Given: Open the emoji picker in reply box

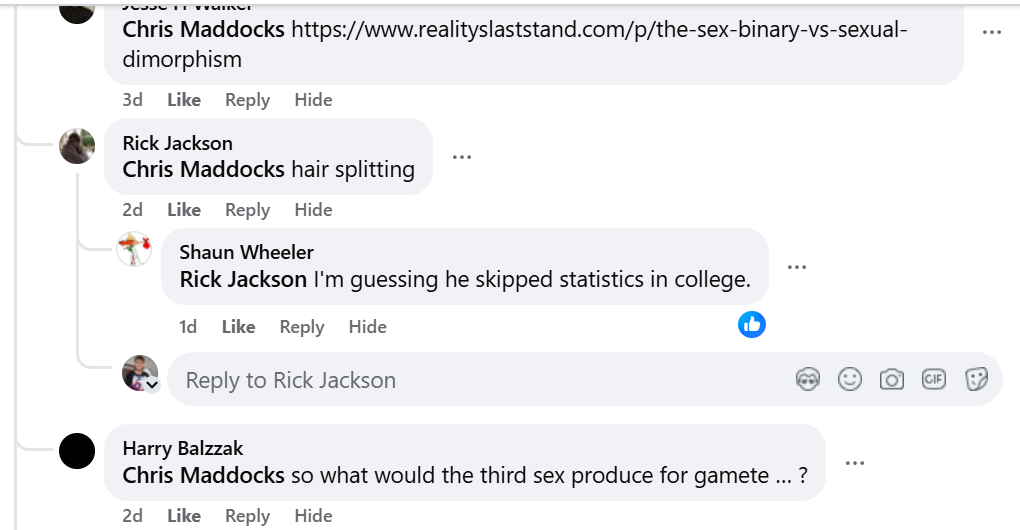Looking at the screenshot, I should (850, 379).
